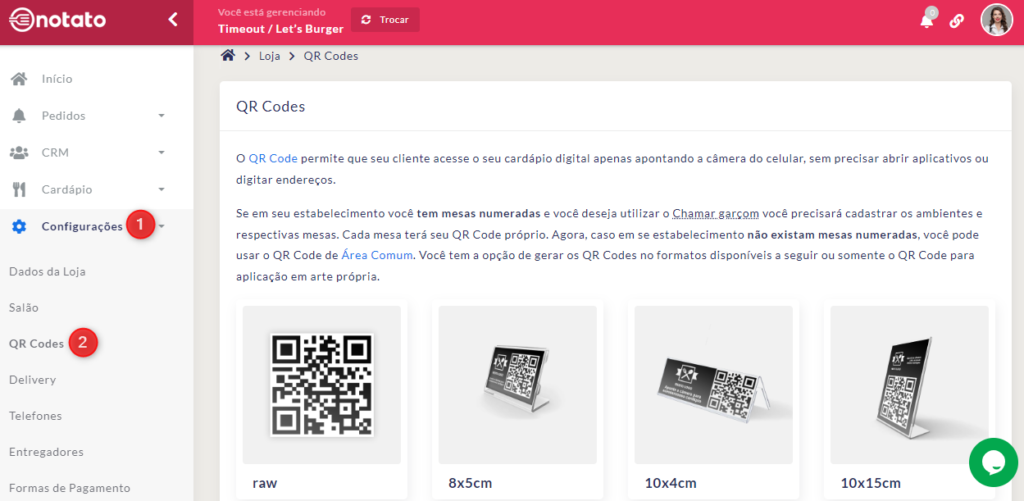Click the Início home icon in sidebar
1024x501 pixels.
point(19,79)
